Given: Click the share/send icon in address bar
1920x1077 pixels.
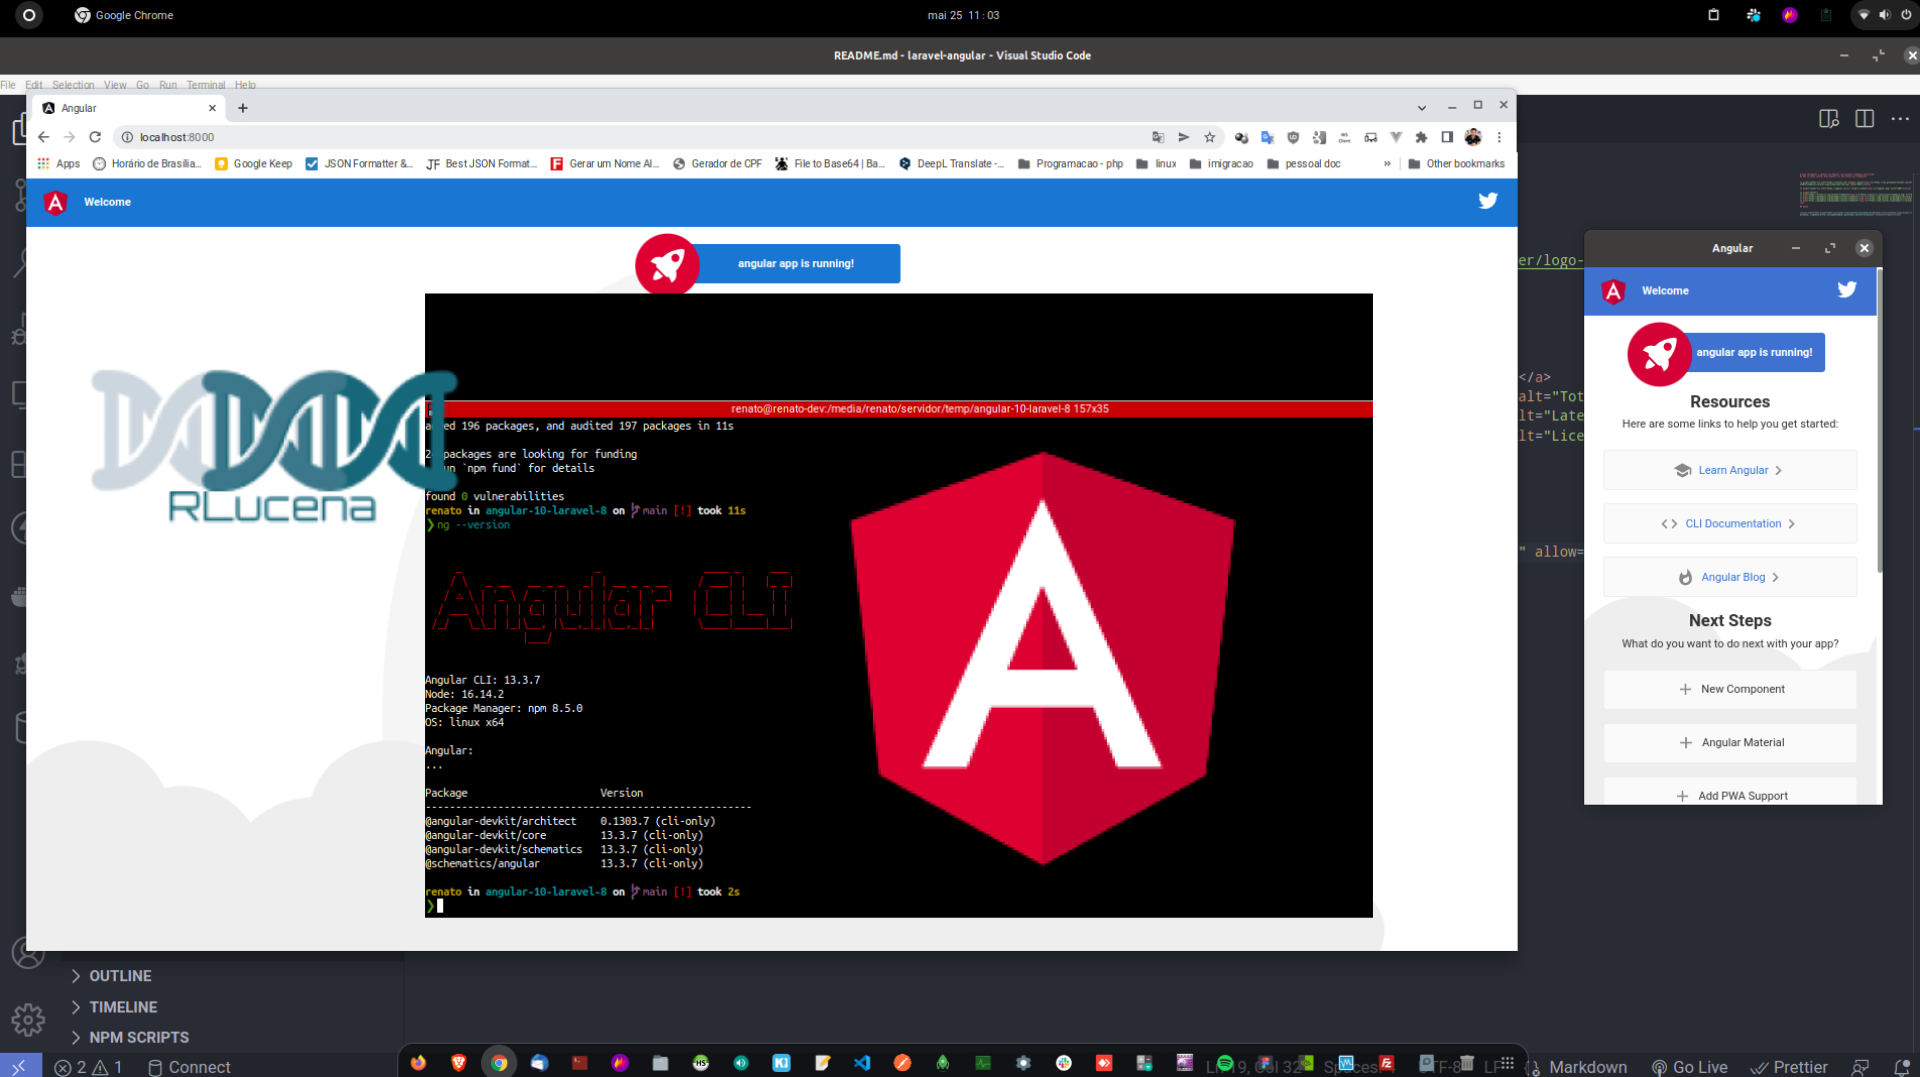Looking at the screenshot, I should (1184, 137).
